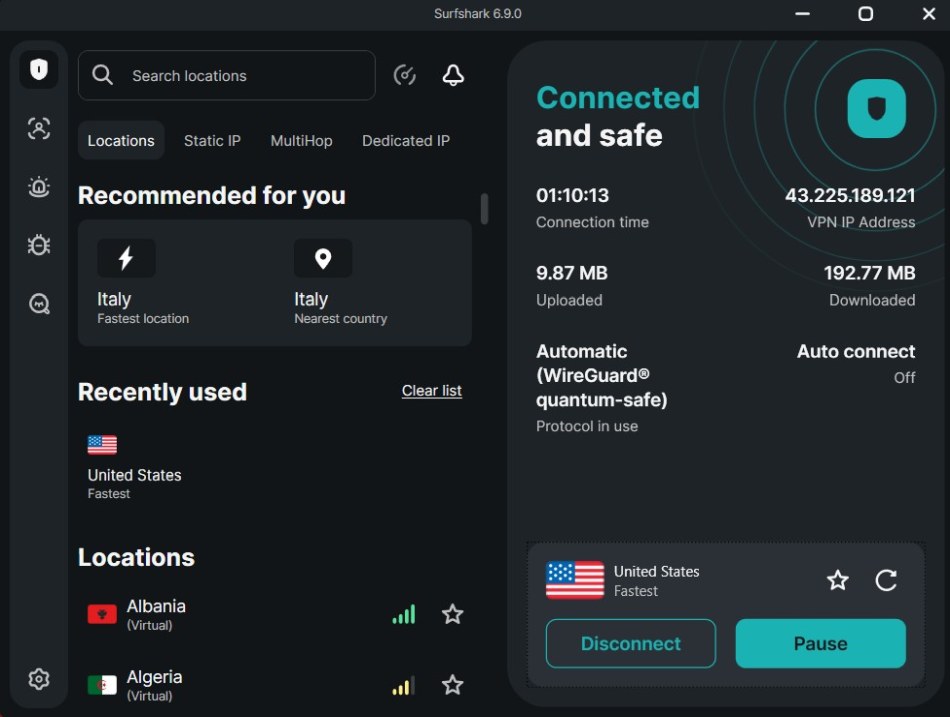Click the connected server United States flag
The height and width of the screenshot is (717, 950).
pyautogui.click(x=574, y=580)
